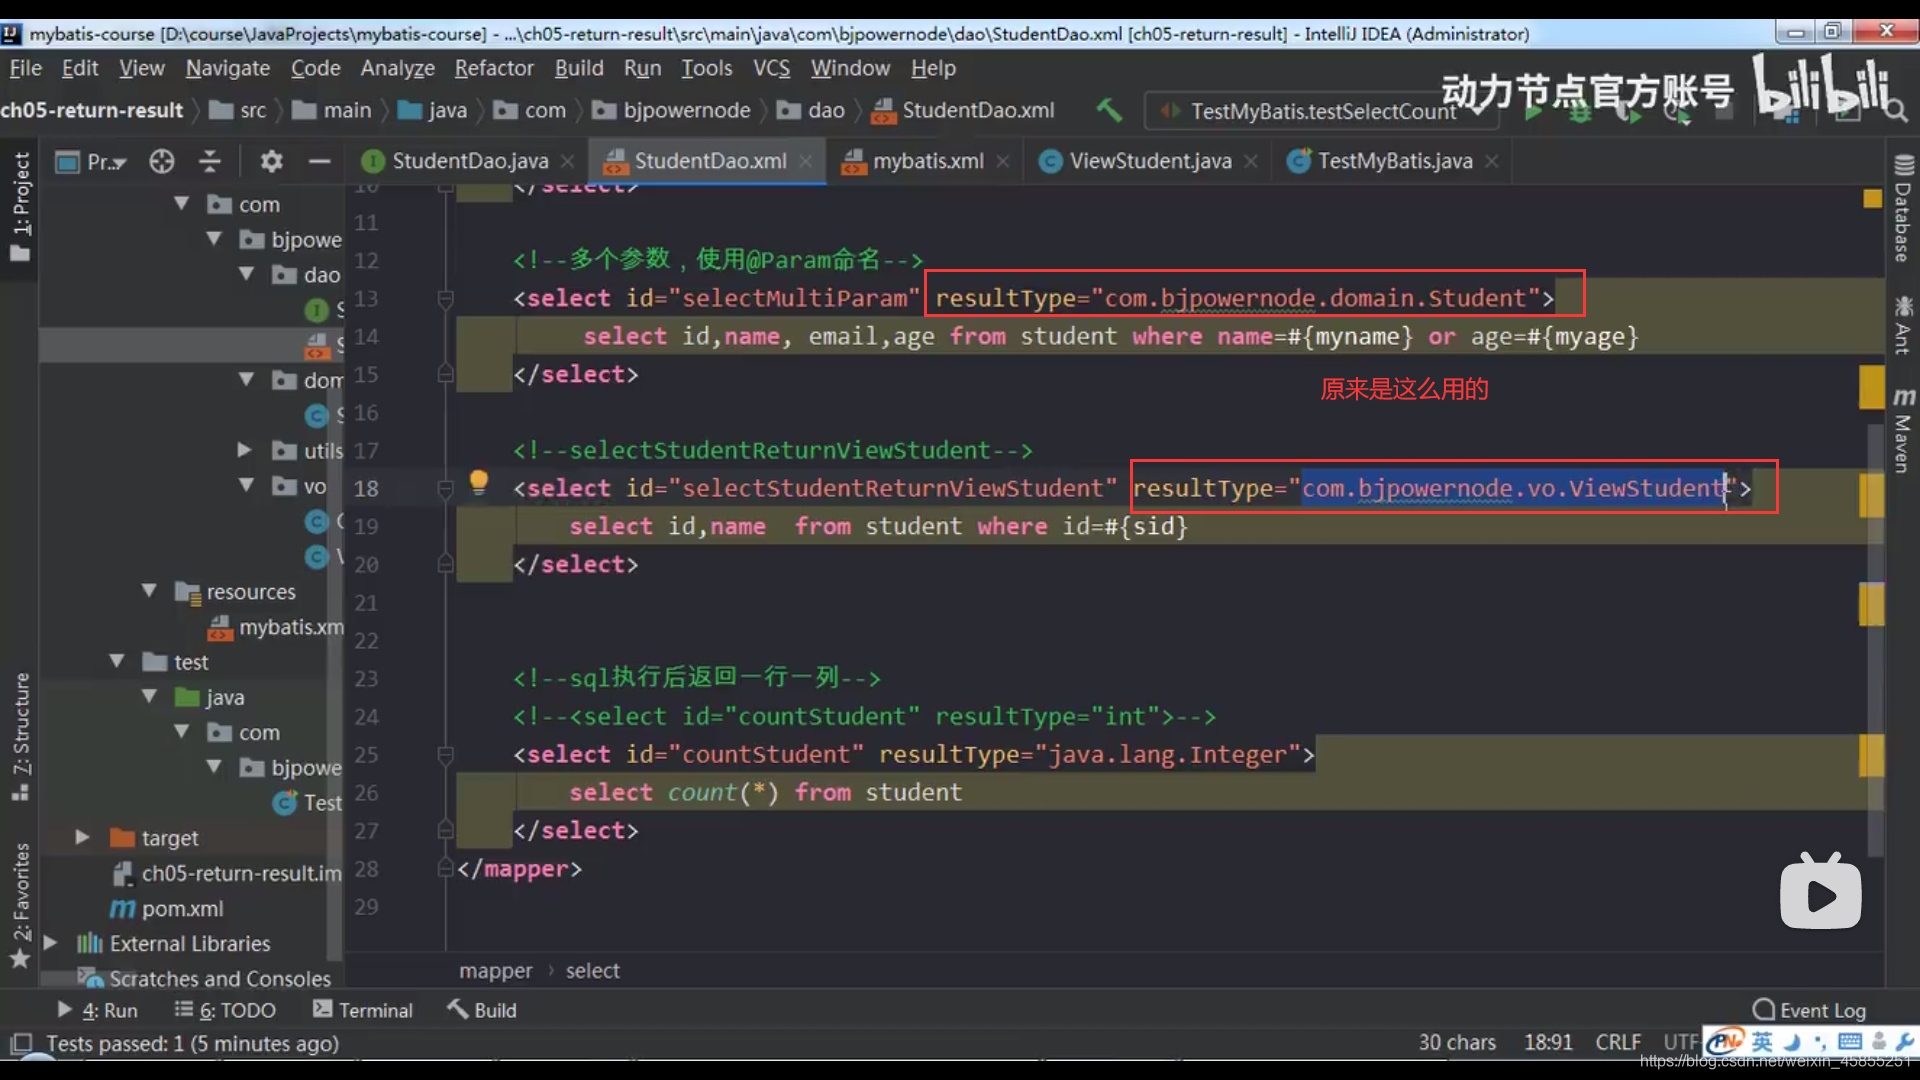Collapse the resources folder in project tree

tap(149, 591)
